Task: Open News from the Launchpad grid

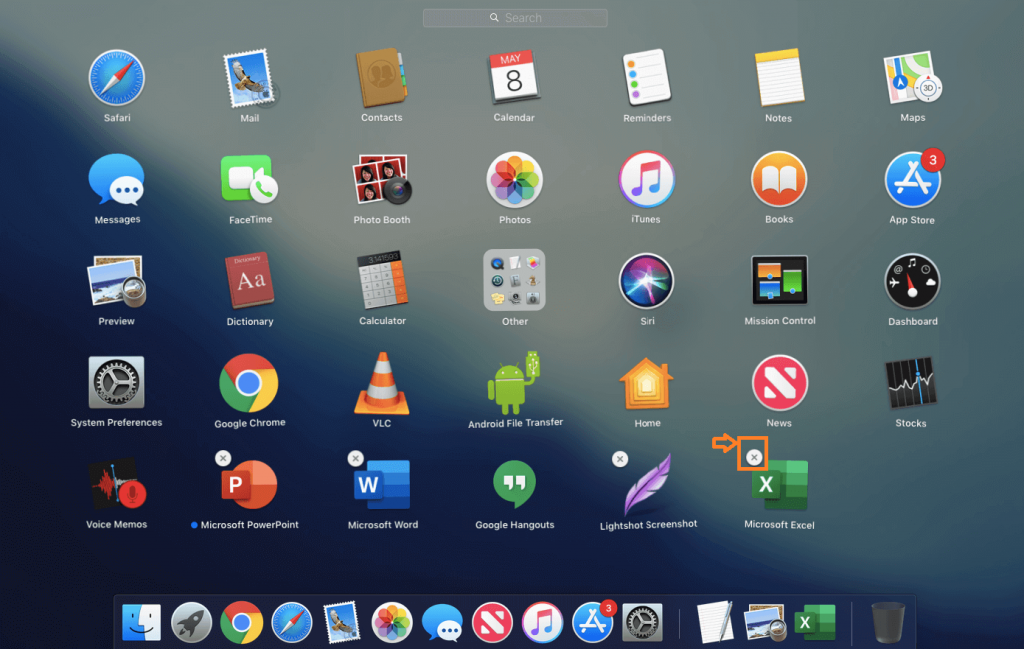Action: click(x=779, y=383)
